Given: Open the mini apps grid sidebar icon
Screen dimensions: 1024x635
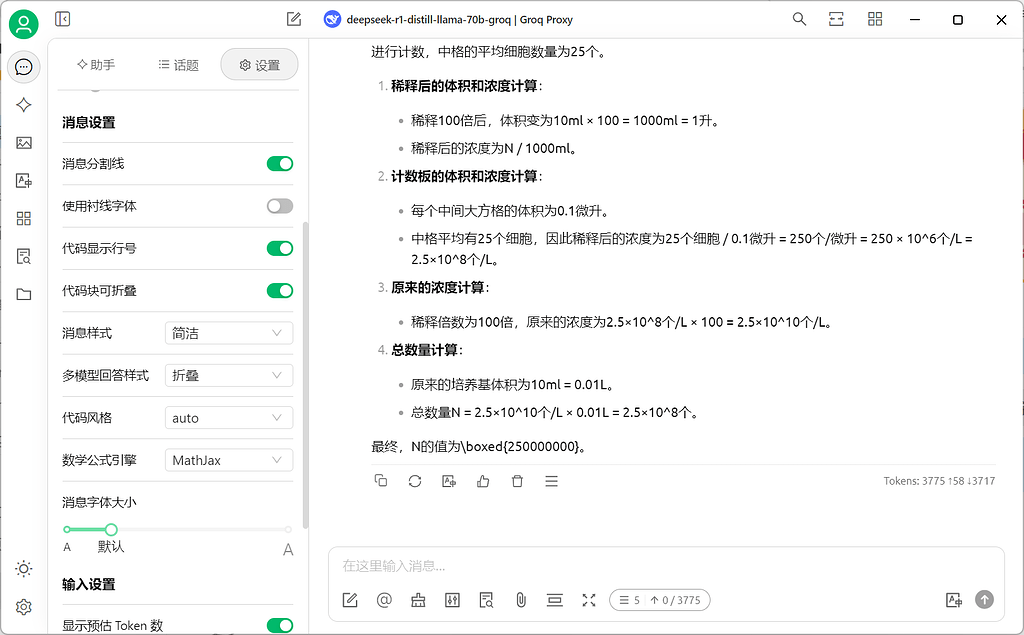Looking at the screenshot, I should point(24,218).
